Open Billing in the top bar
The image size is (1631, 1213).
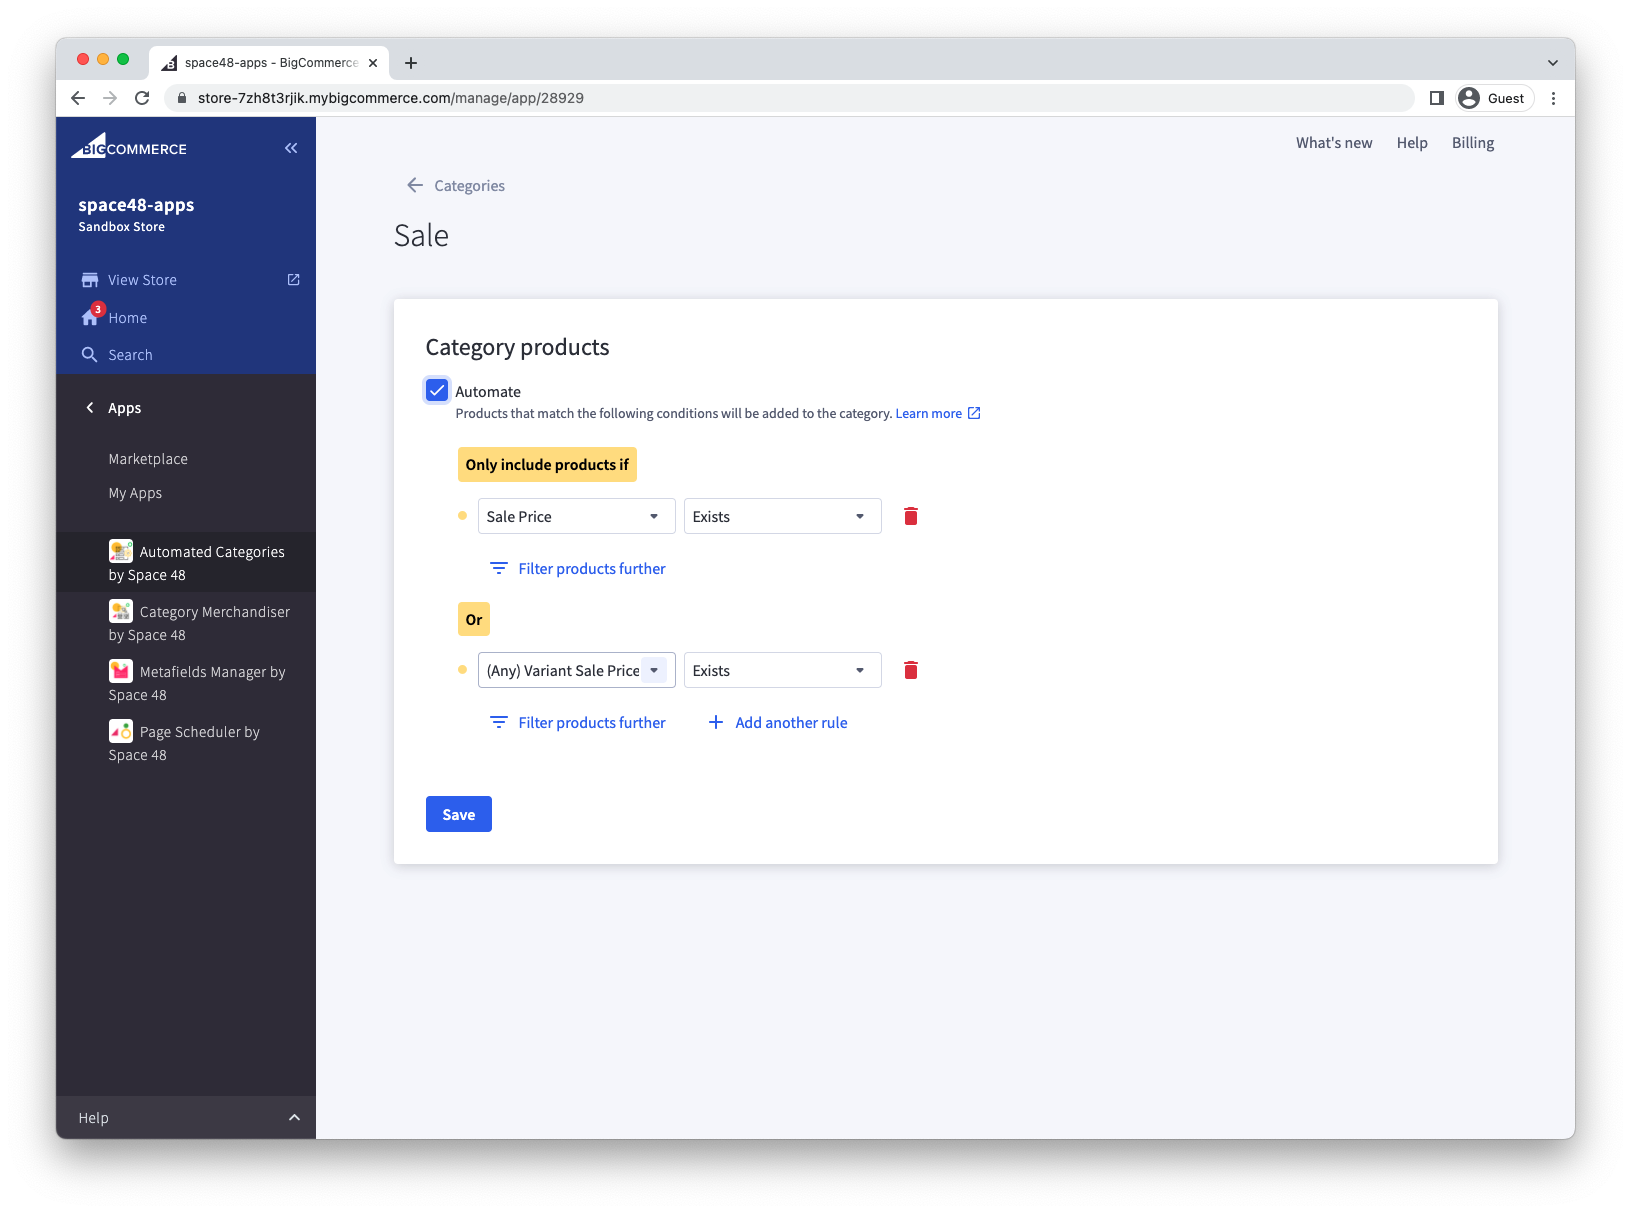(x=1473, y=143)
